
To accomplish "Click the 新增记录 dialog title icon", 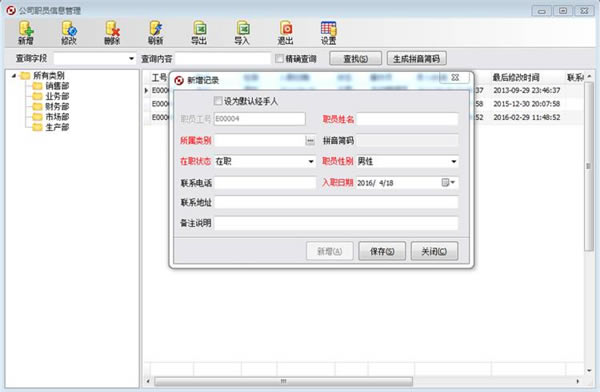I will [179, 80].
